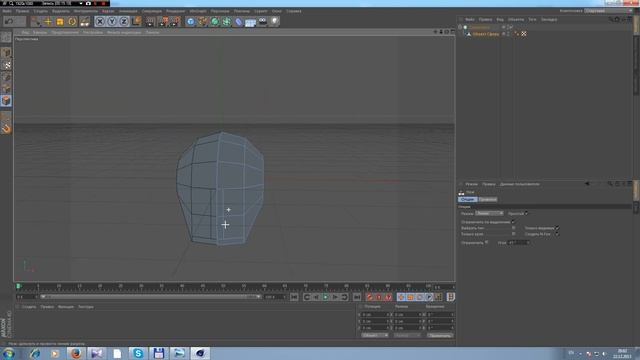Click the green array modeling icon
This screenshot has height=360, width=640.
[227, 22]
